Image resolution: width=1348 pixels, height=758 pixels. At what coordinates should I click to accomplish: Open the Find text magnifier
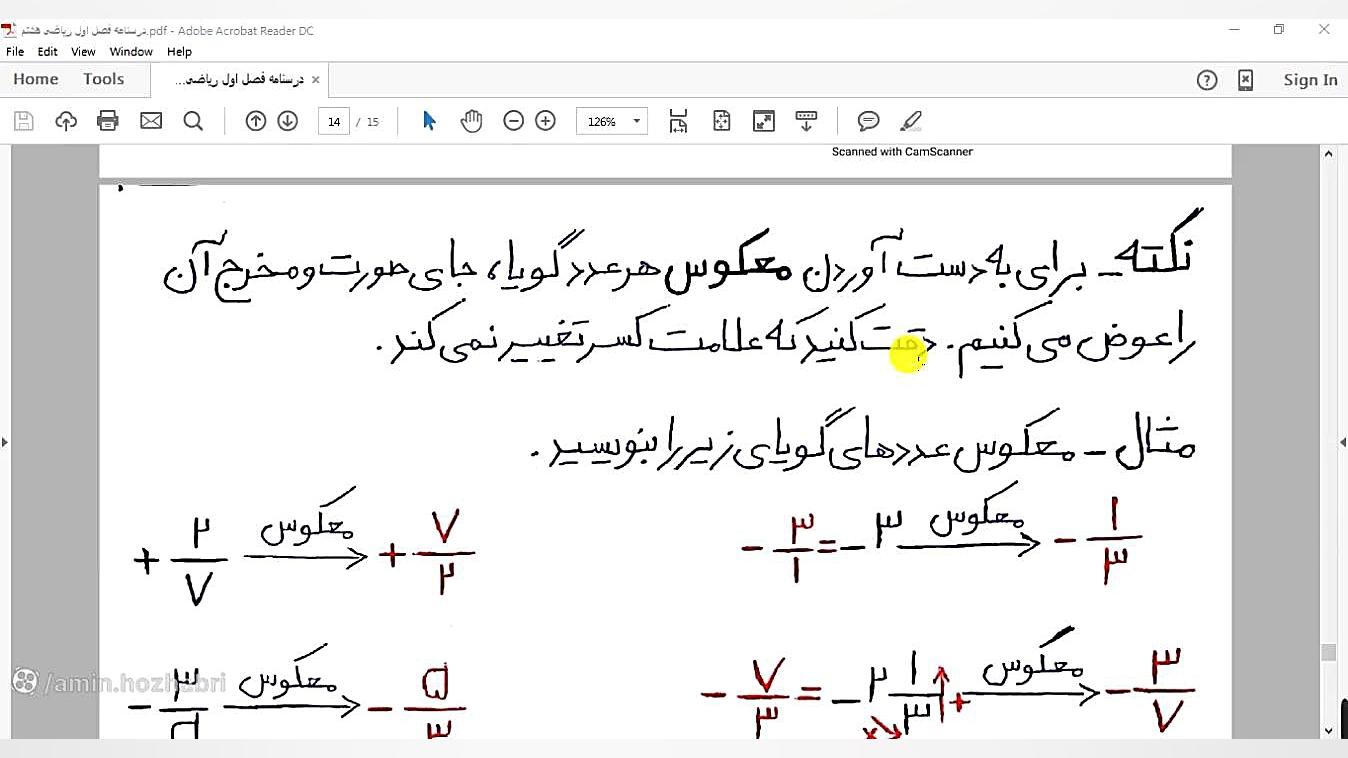click(x=193, y=121)
